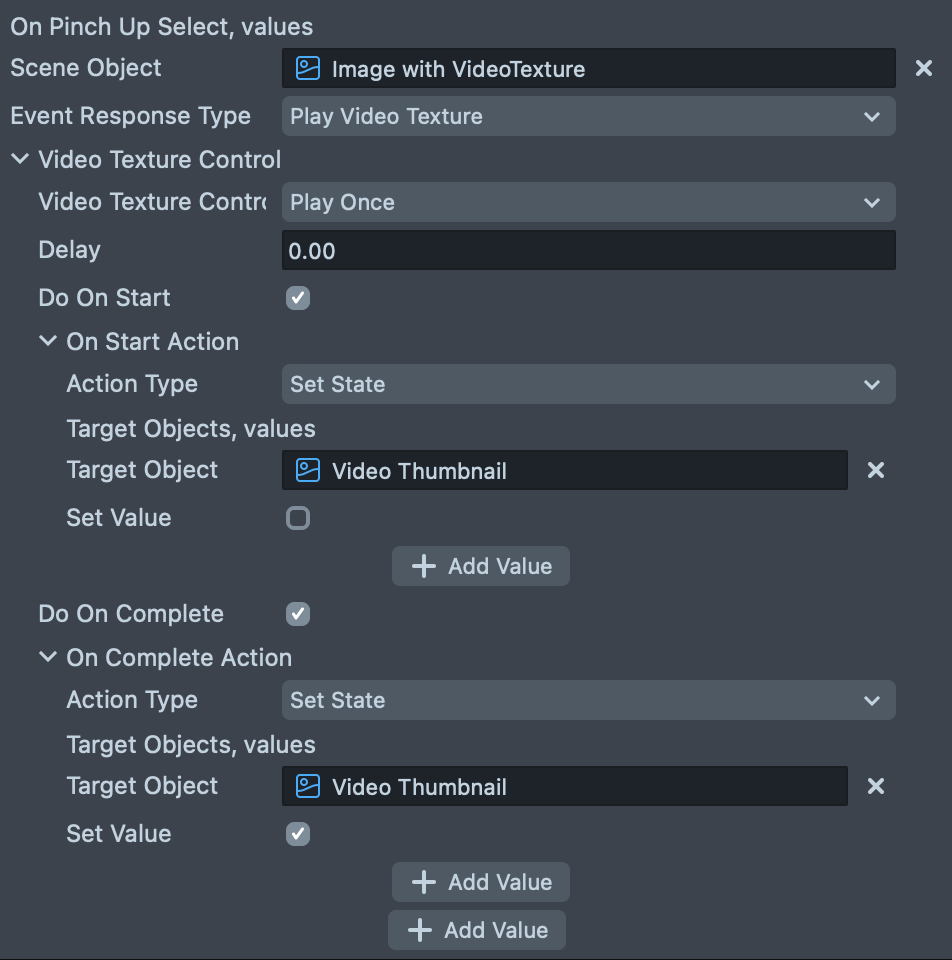Open the On Start Action Type dropdown
Viewport: 952px width, 960px height.
point(588,384)
